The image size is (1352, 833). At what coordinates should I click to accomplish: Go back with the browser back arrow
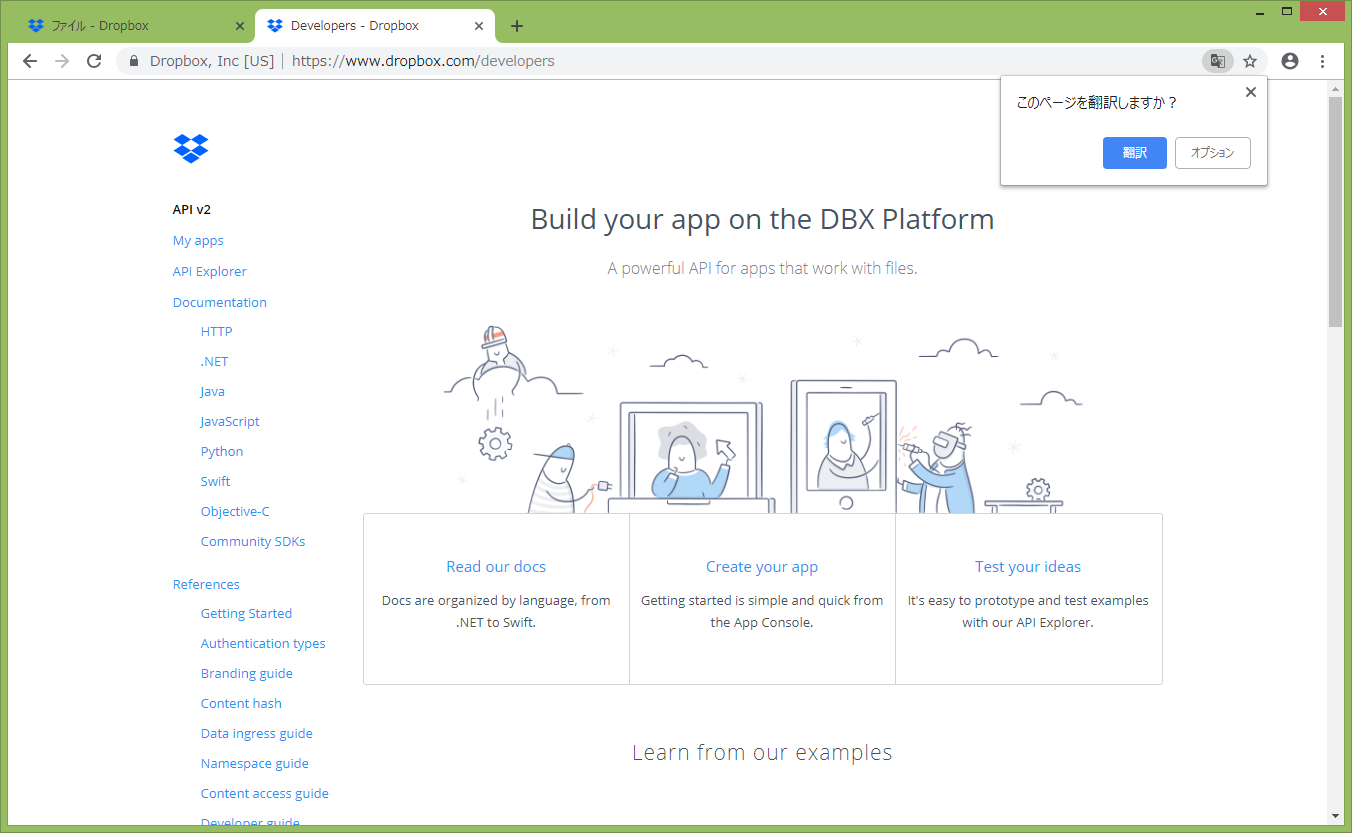pos(30,61)
